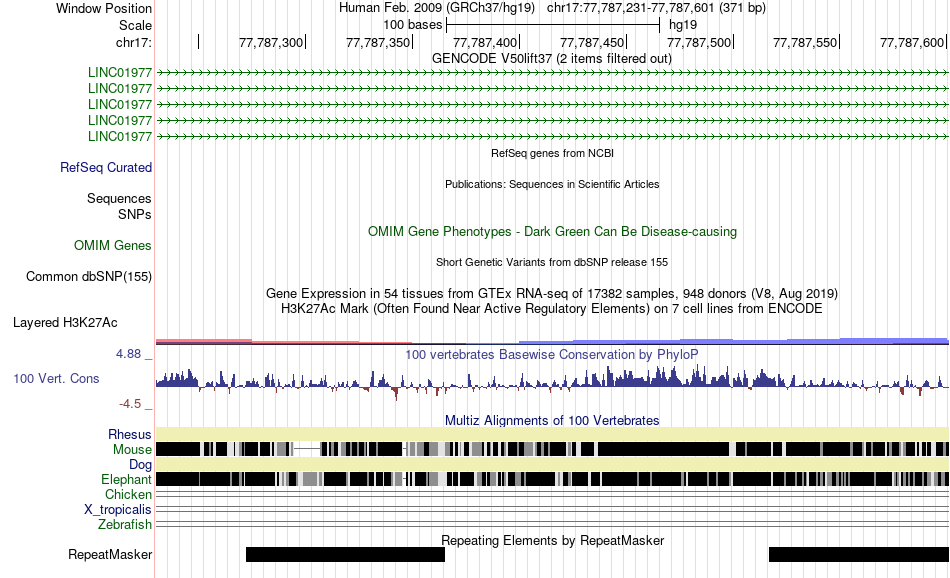
Task: Click the 100 bases scale bar
Action: tap(553, 25)
